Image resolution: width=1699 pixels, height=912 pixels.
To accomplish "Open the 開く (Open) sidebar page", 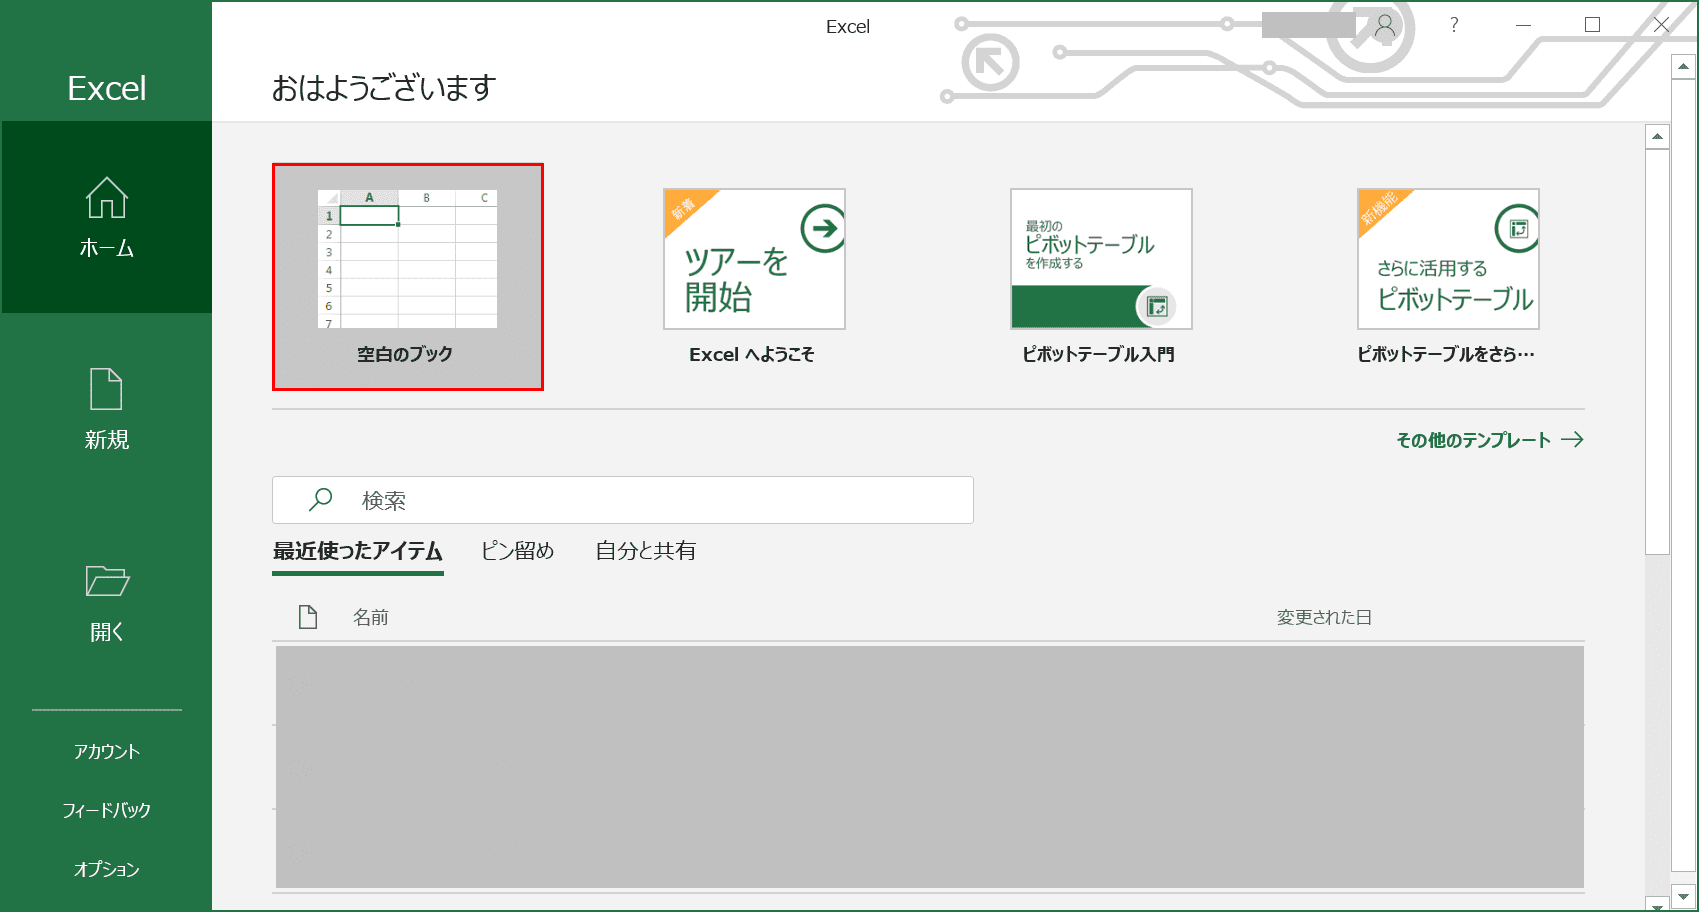I will [106, 603].
